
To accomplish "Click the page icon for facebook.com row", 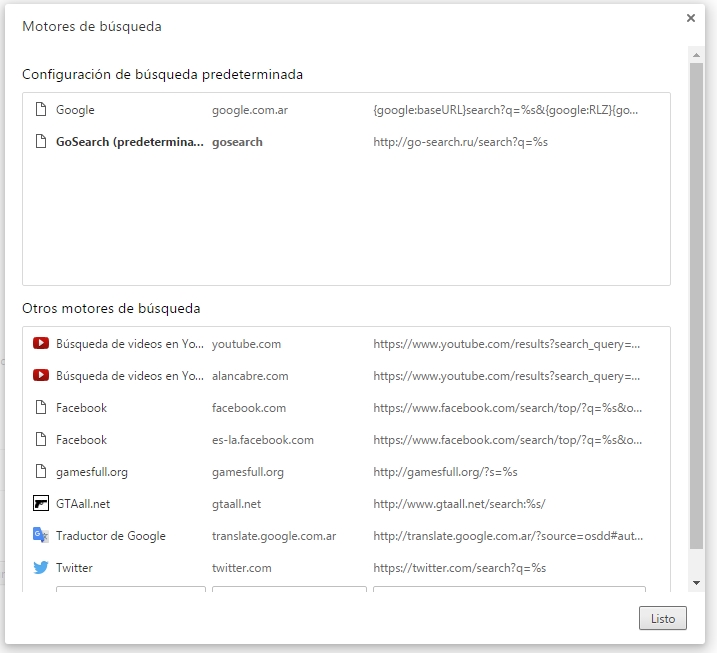I will tap(41, 407).
